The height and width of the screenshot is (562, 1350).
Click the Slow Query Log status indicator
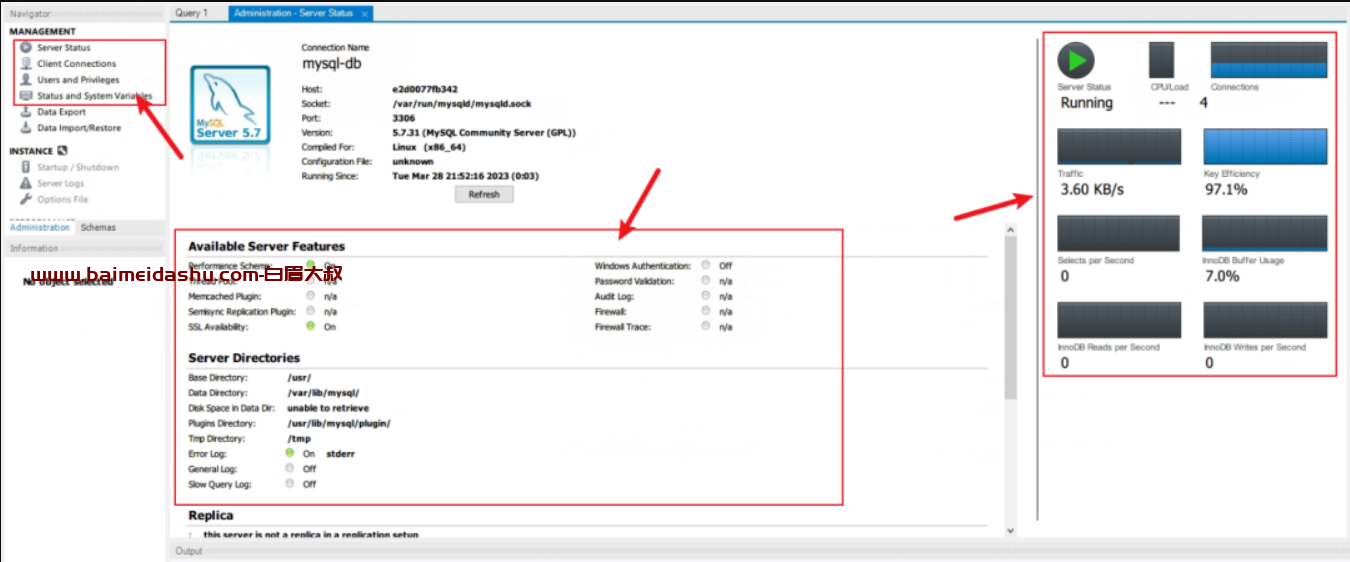click(x=290, y=483)
